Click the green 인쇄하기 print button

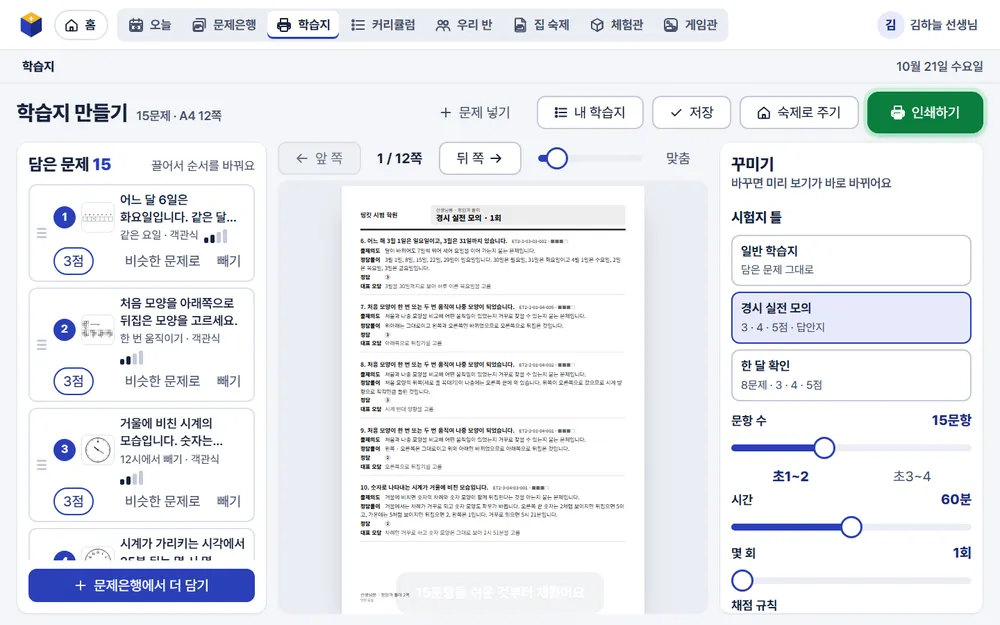click(925, 112)
